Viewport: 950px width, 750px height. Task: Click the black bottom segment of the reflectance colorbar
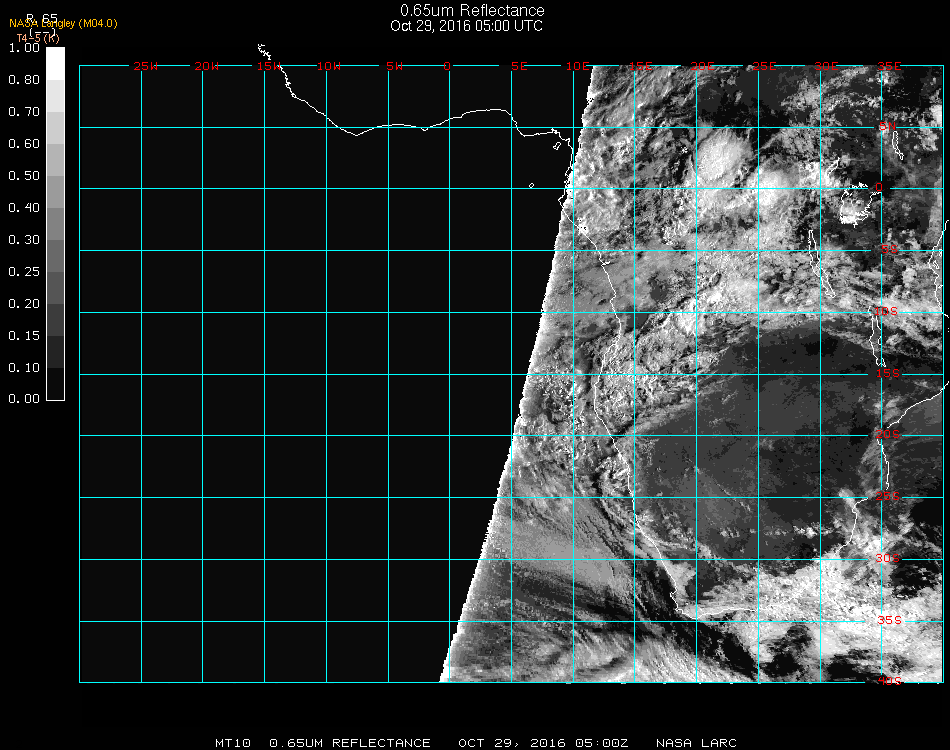pos(55,383)
